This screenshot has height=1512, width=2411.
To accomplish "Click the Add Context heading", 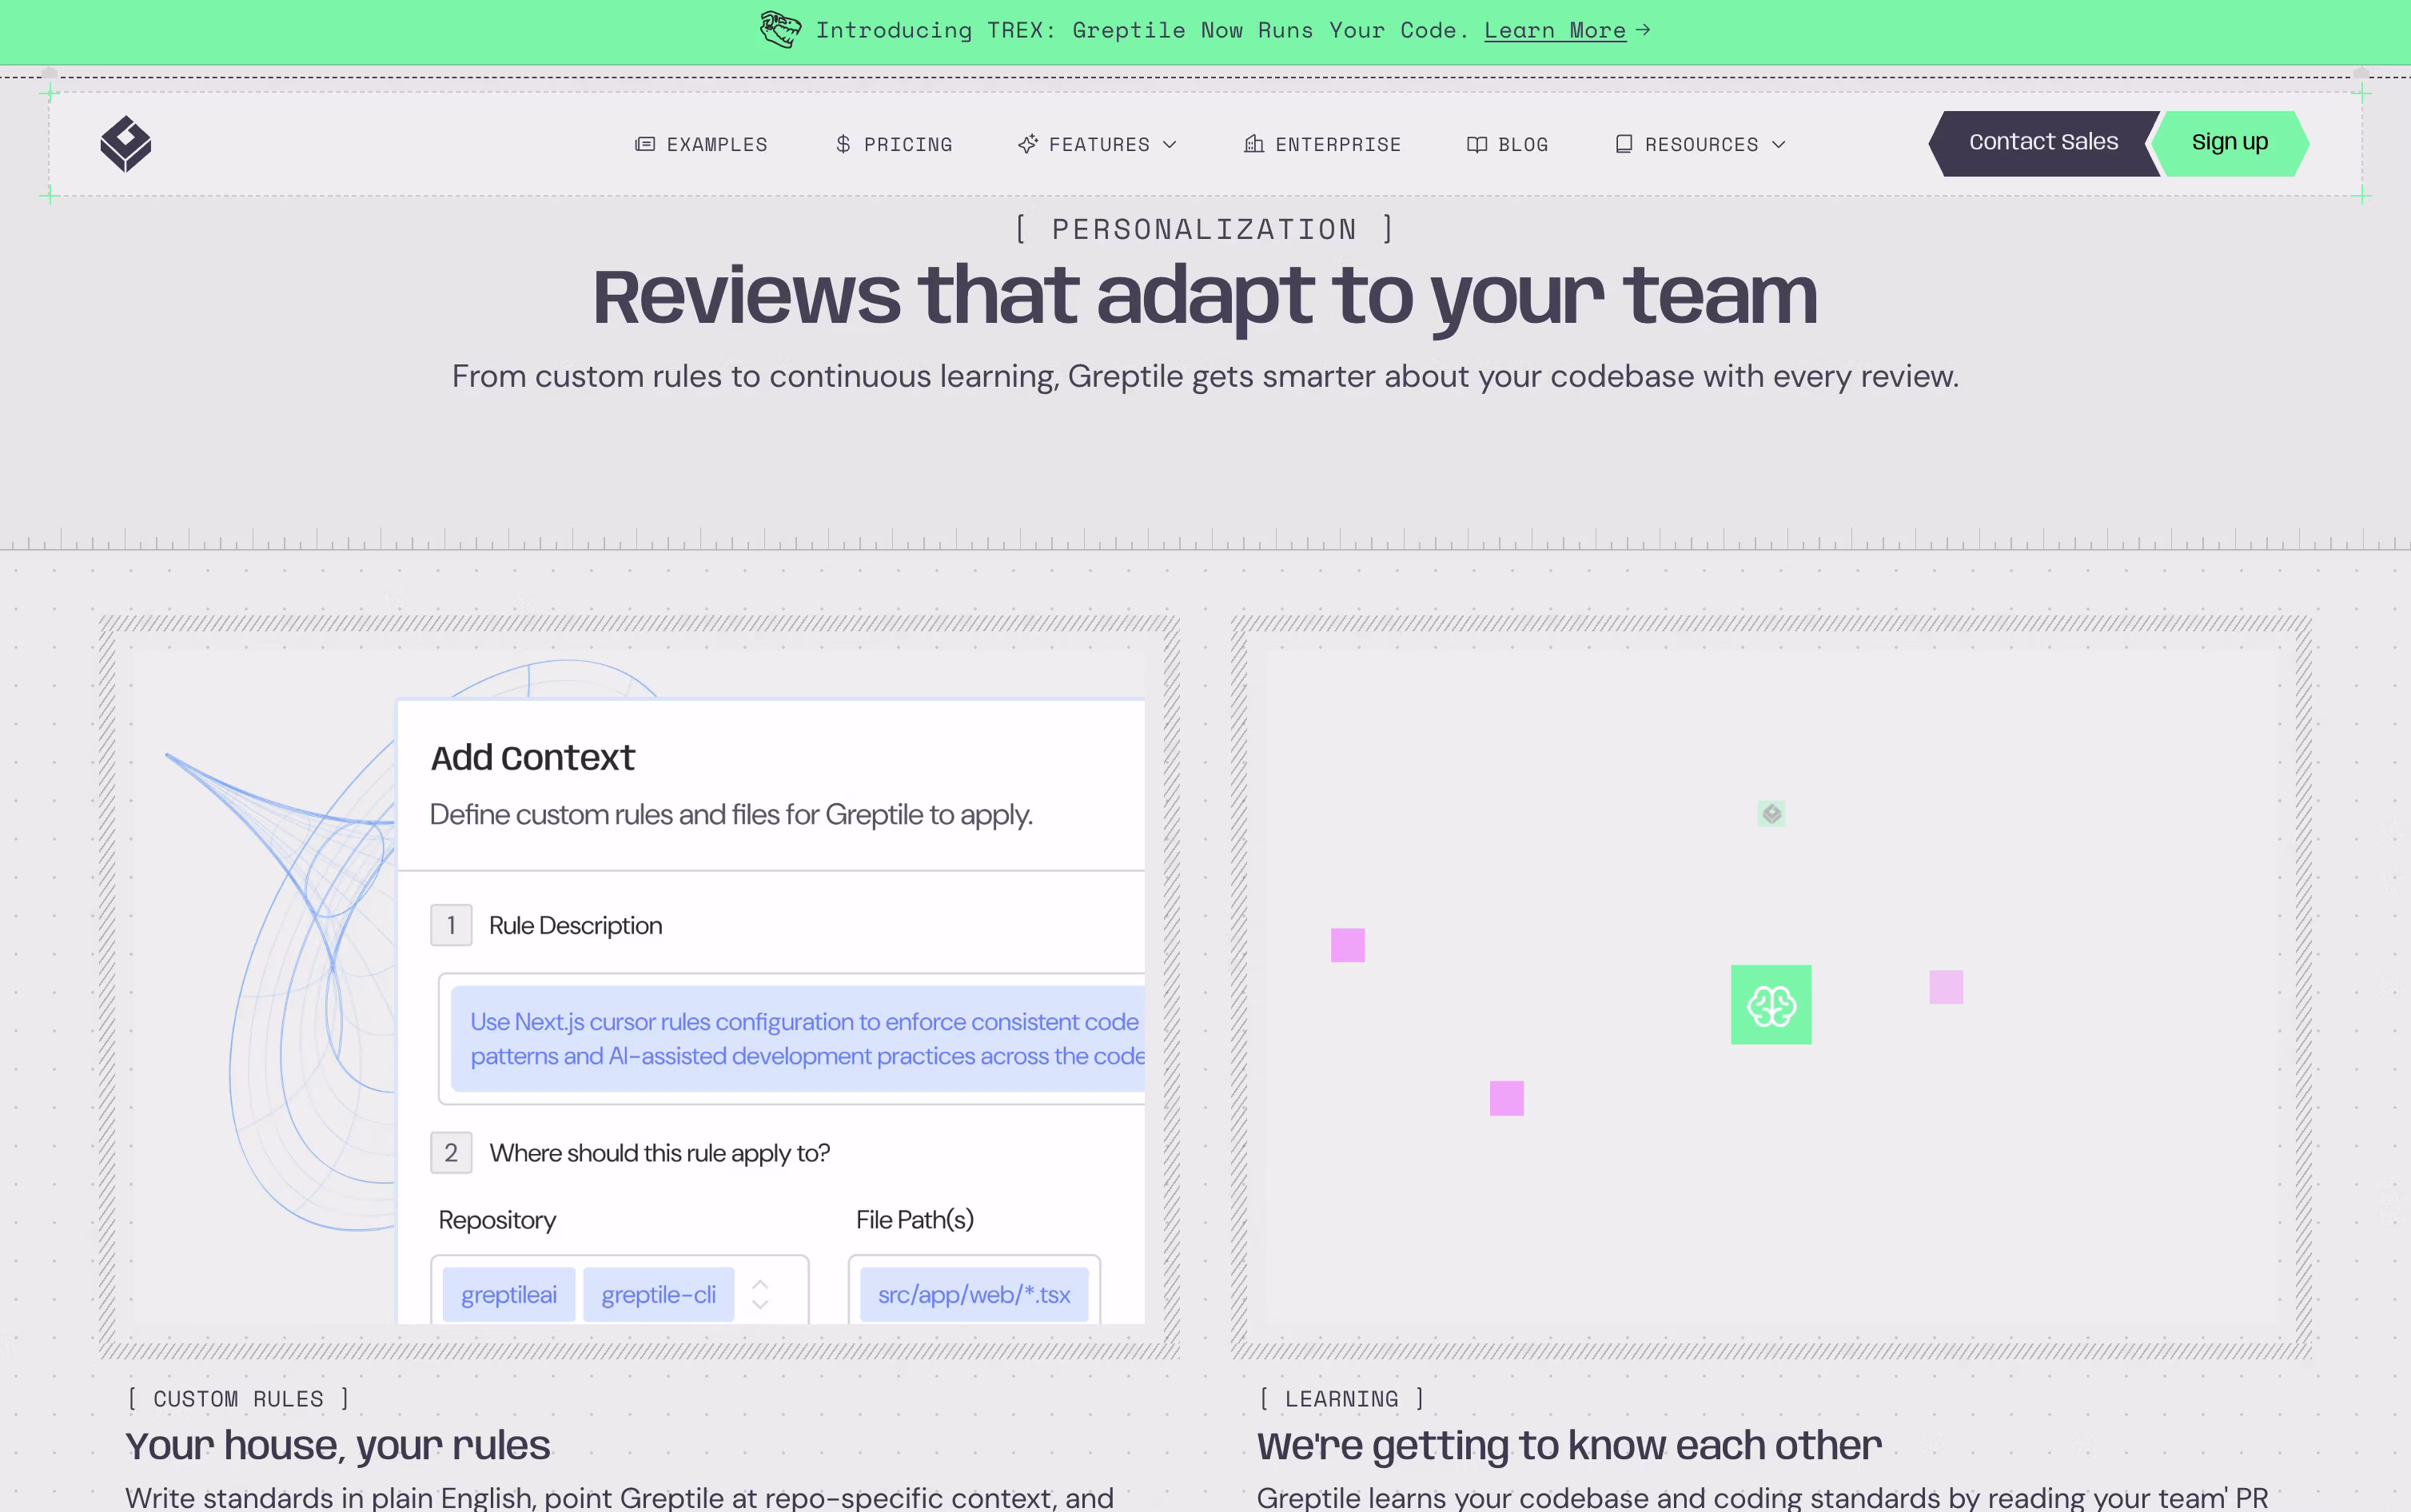I will pyautogui.click(x=533, y=757).
